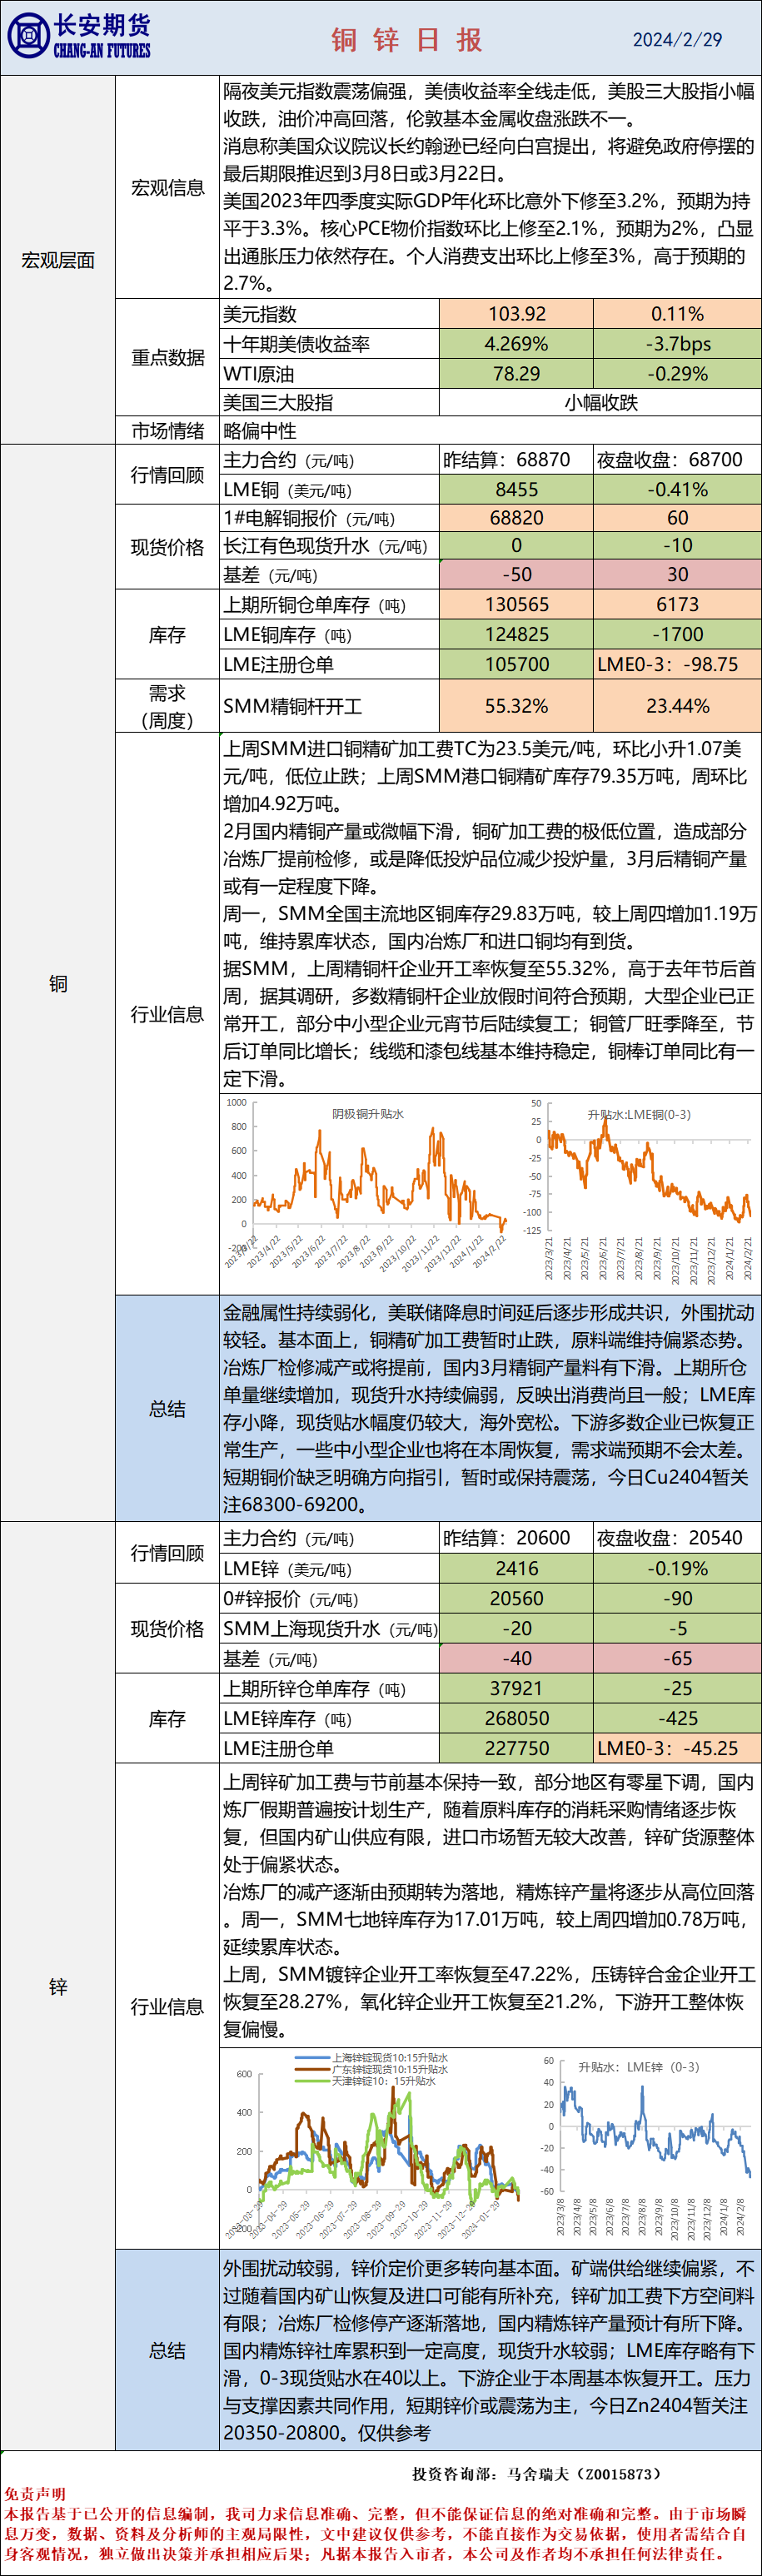762x2576 pixels.
Task: Select the treasury yield value 4.269%
Action: [x=516, y=343]
